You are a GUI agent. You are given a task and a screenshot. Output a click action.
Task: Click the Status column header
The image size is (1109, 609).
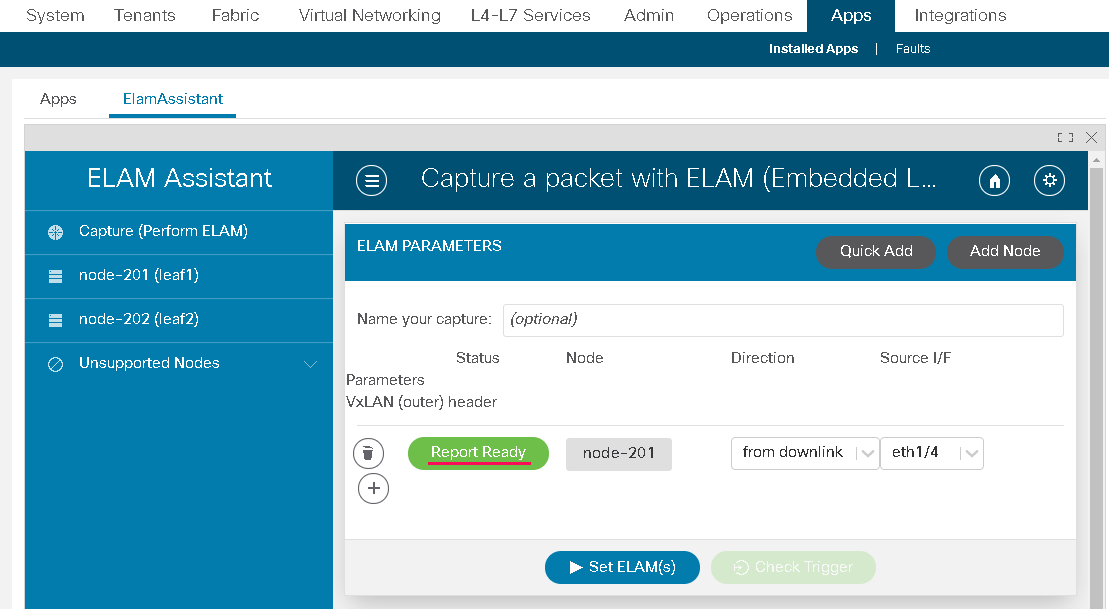click(x=477, y=359)
